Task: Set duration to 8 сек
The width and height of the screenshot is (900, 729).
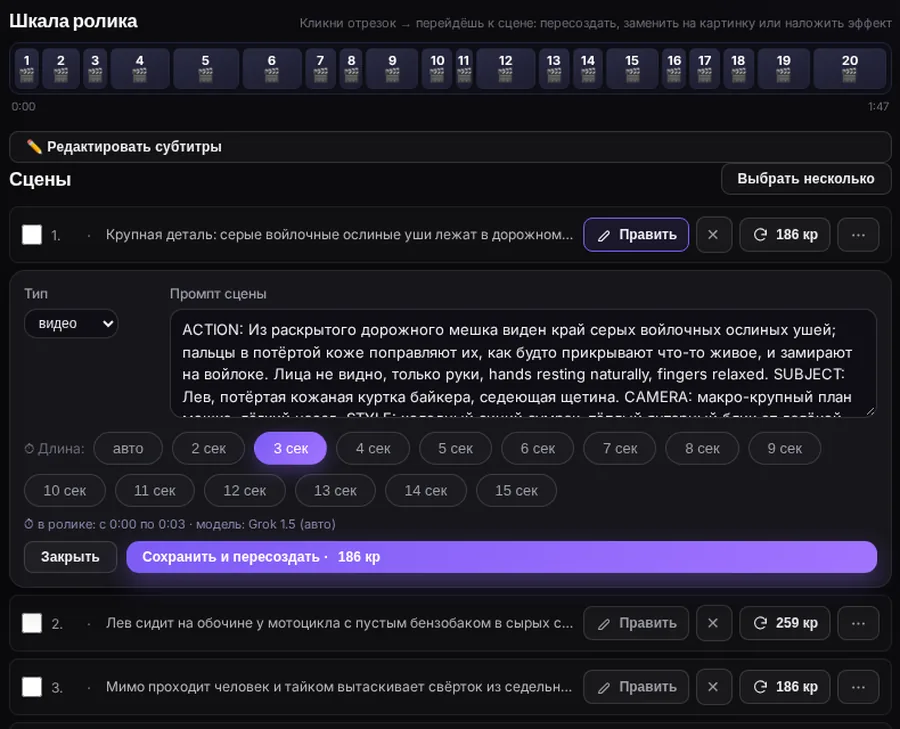Action: pos(702,448)
